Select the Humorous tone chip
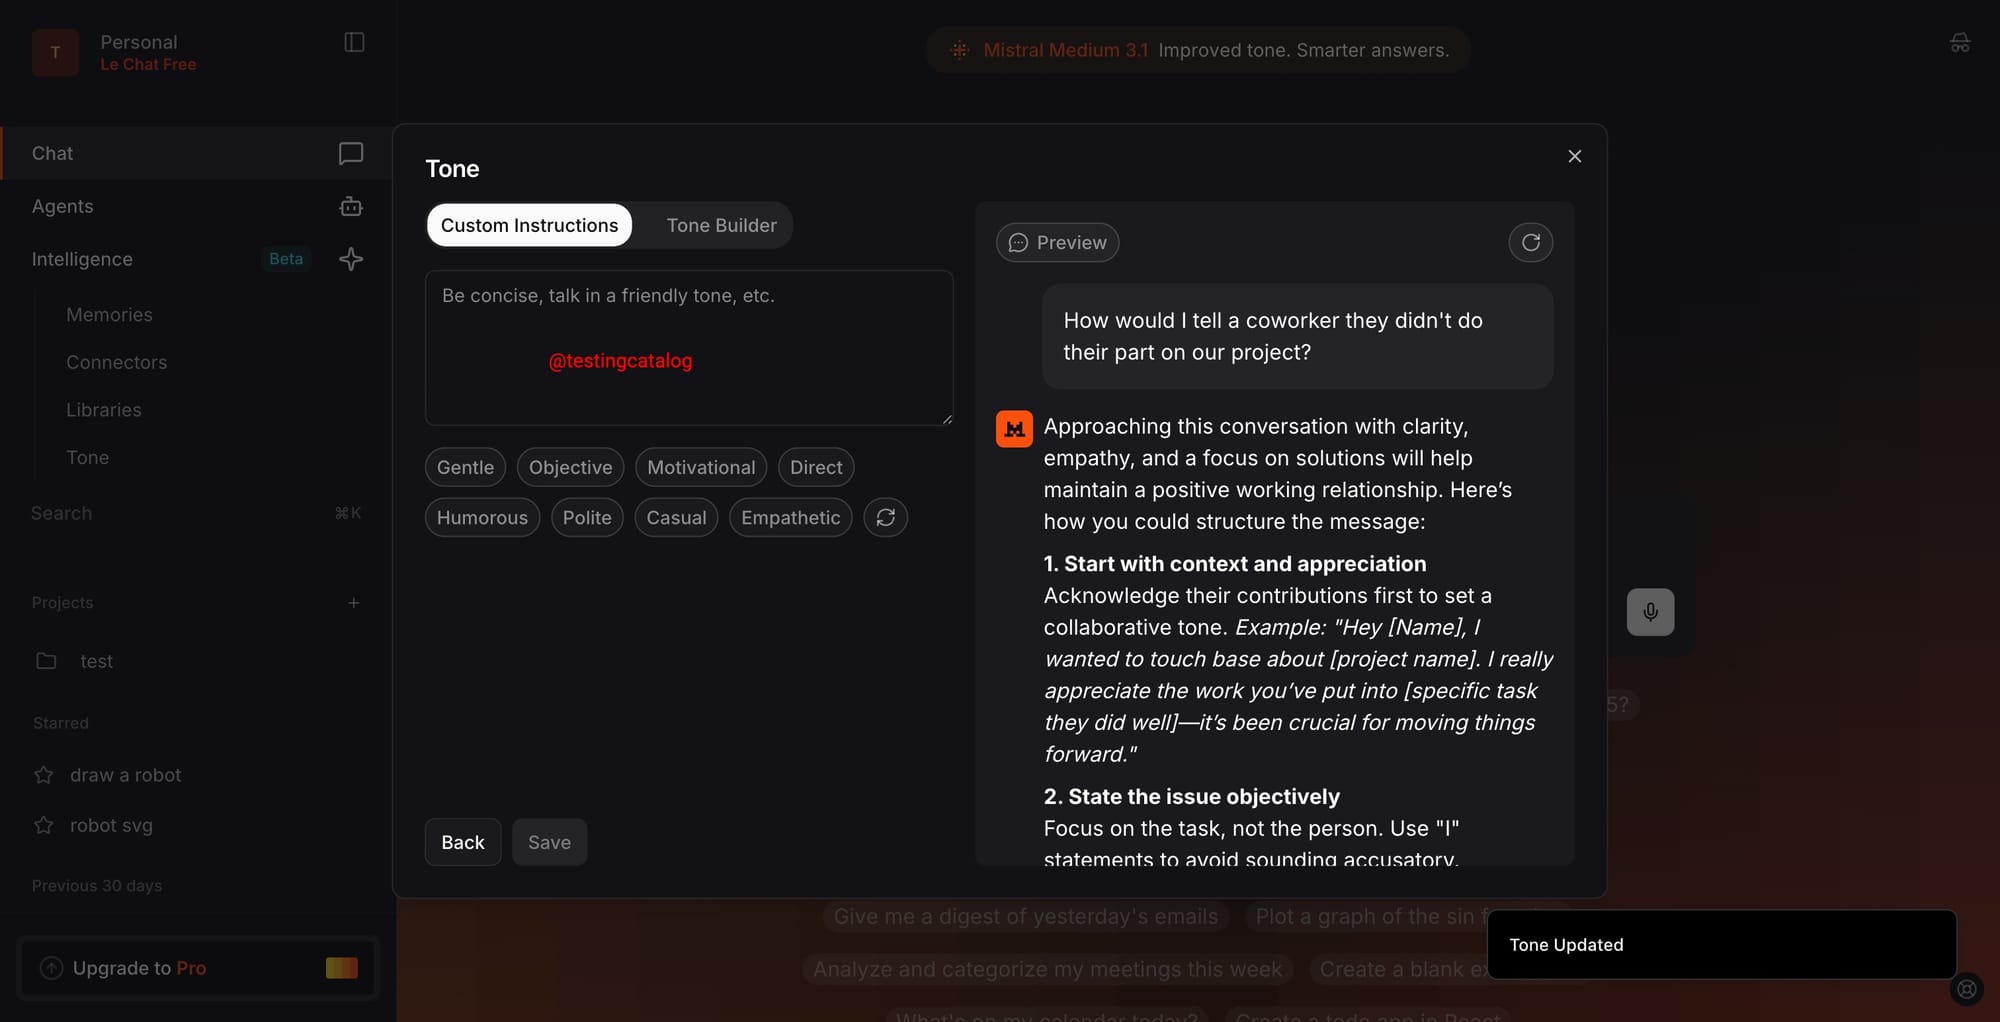Image resolution: width=2000 pixels, height=1022 pixels. tap(482, 517)
